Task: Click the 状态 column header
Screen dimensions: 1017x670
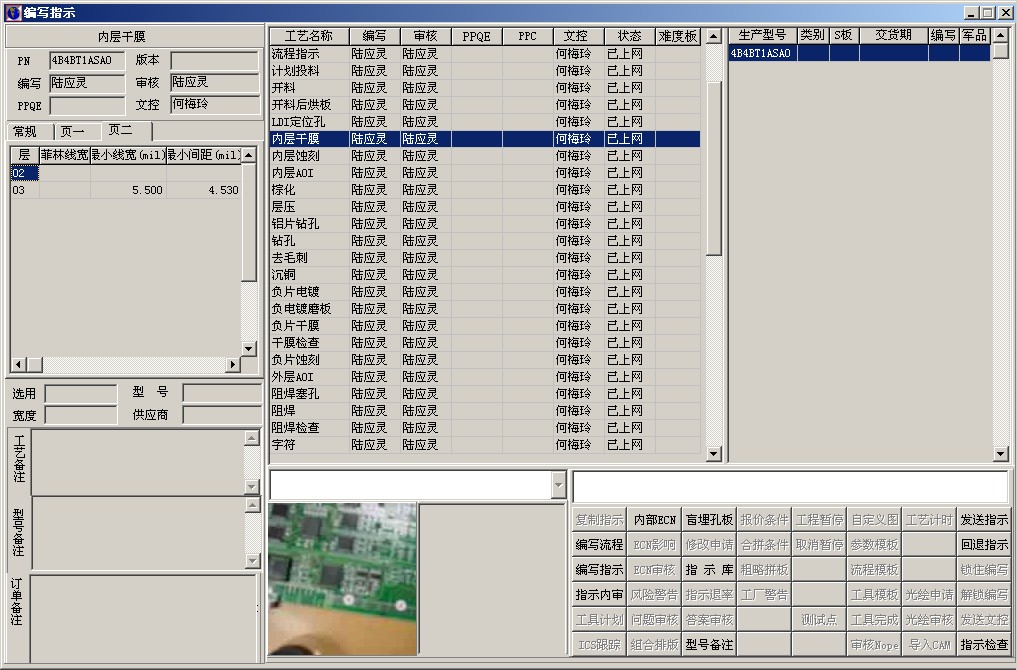Action: point(629,36)
